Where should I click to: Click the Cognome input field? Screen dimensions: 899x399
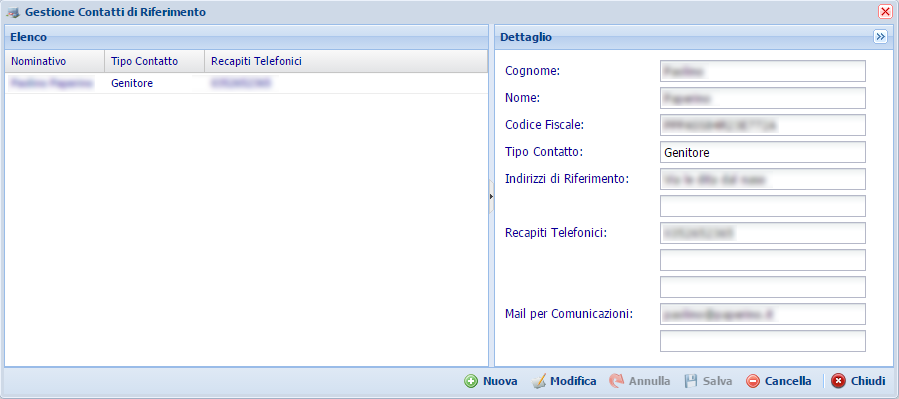tap(763, 71)
